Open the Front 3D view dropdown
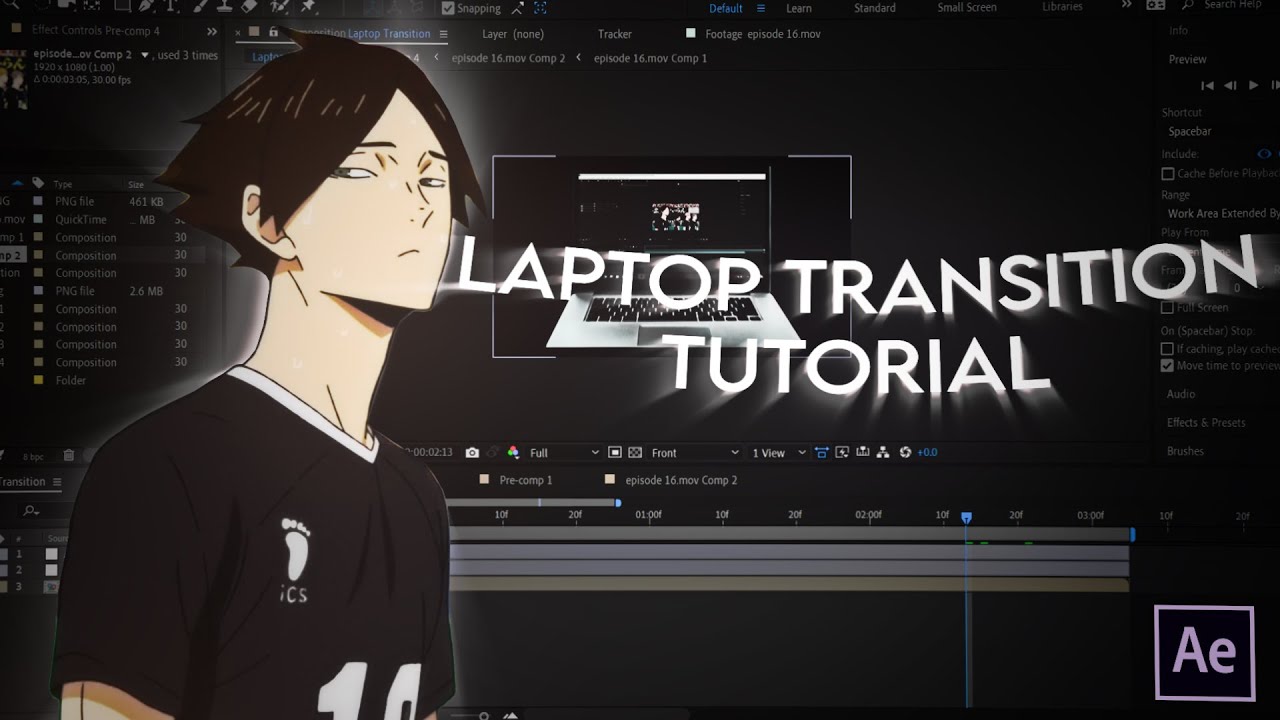The width and height of the screenshot is (1280, 720). pyautogui.click(x=695, y=453)
